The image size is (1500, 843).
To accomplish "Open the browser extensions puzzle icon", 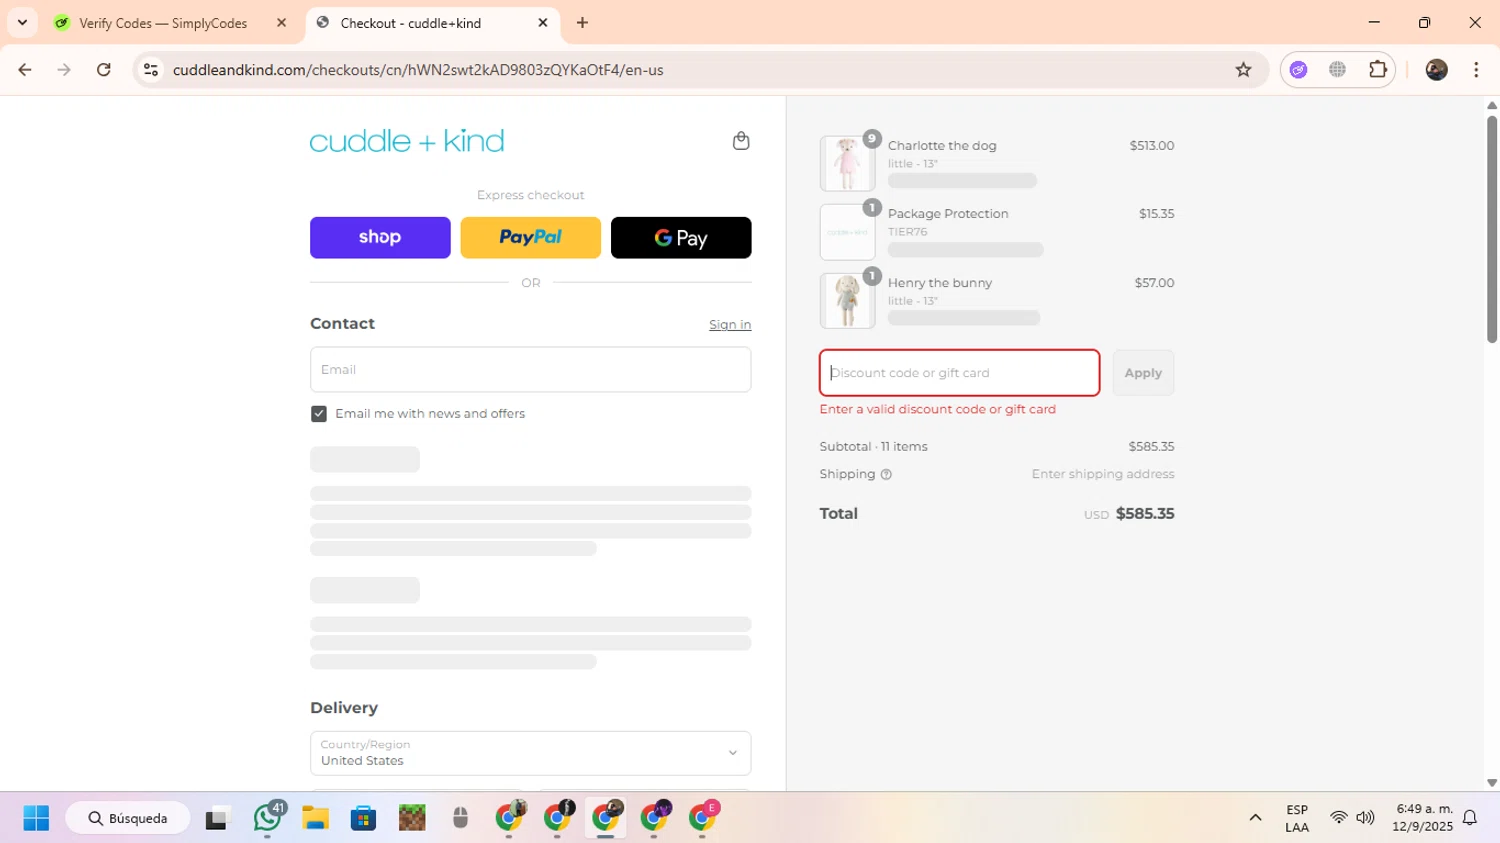I will [x=1378, y=70].
